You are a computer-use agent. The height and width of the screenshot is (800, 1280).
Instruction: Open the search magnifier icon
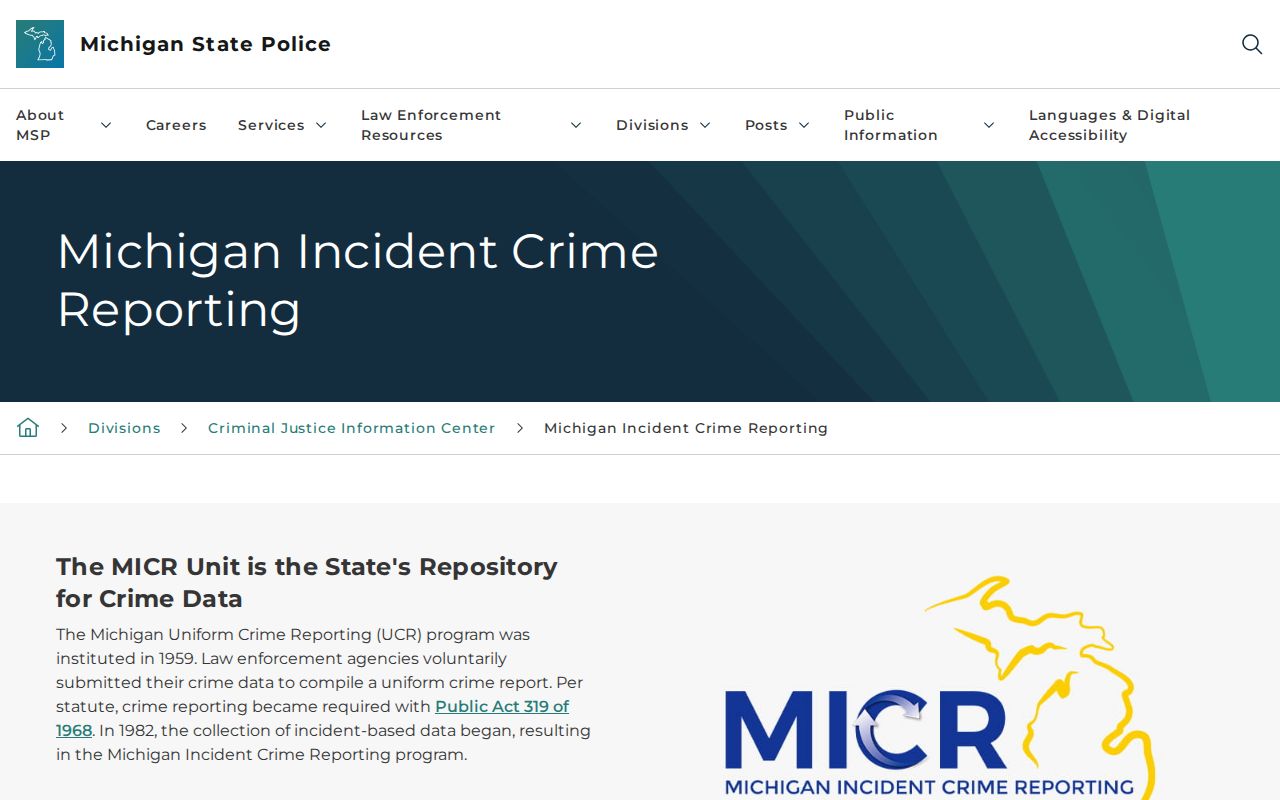coord(1252,44)
